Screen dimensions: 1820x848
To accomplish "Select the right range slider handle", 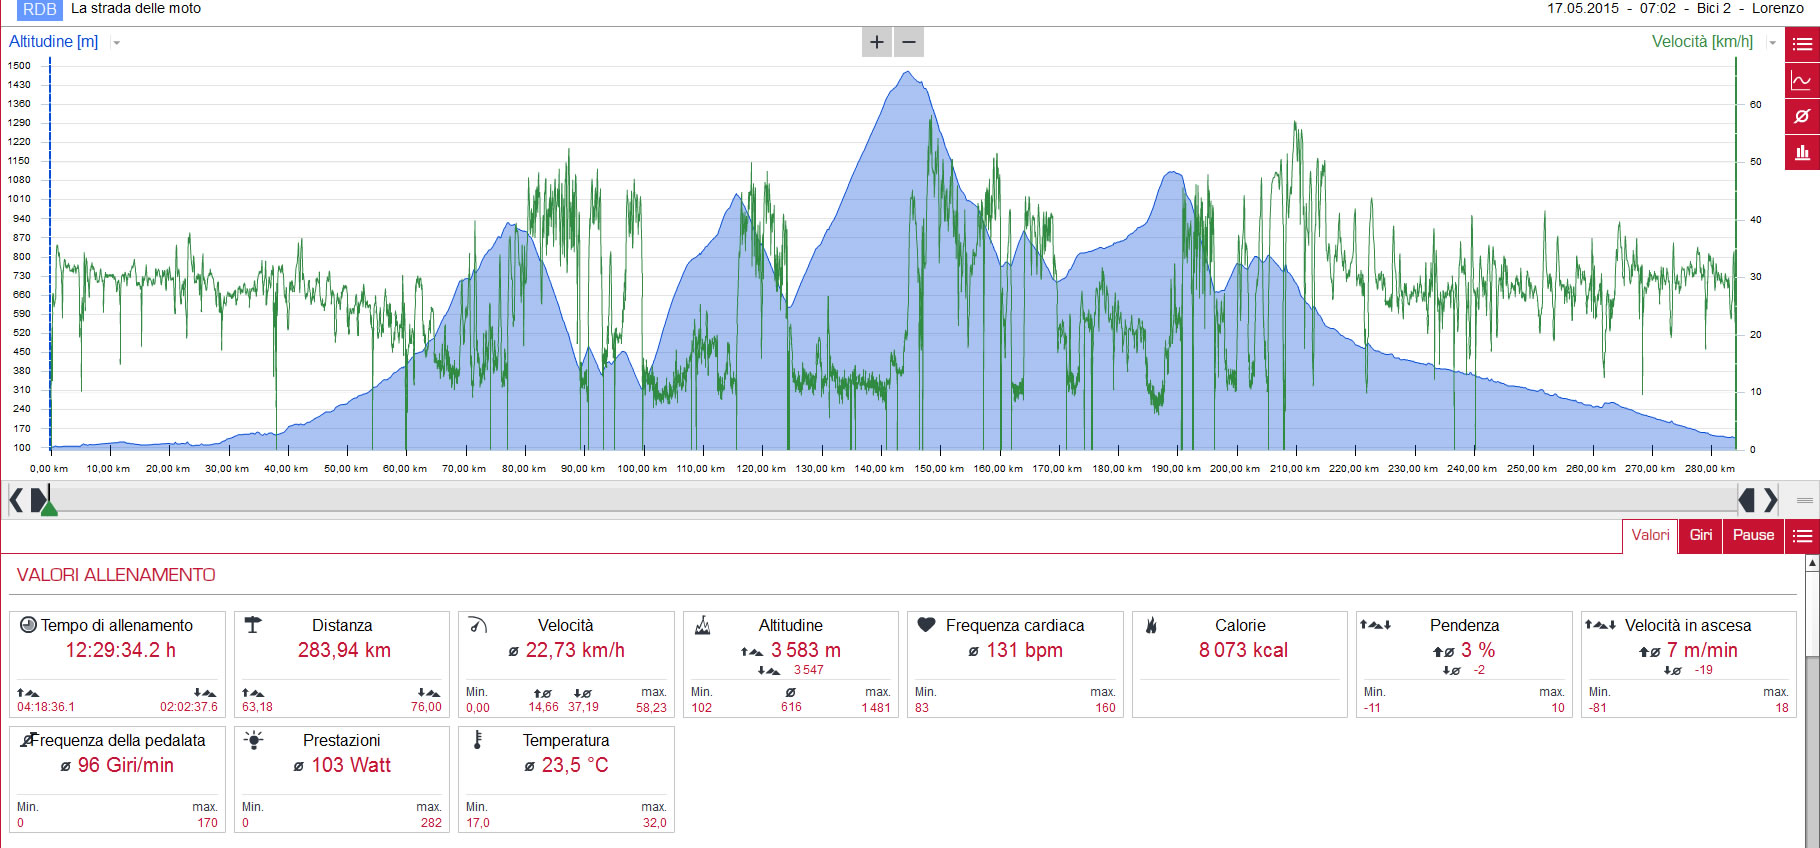I will point(1747,499).
